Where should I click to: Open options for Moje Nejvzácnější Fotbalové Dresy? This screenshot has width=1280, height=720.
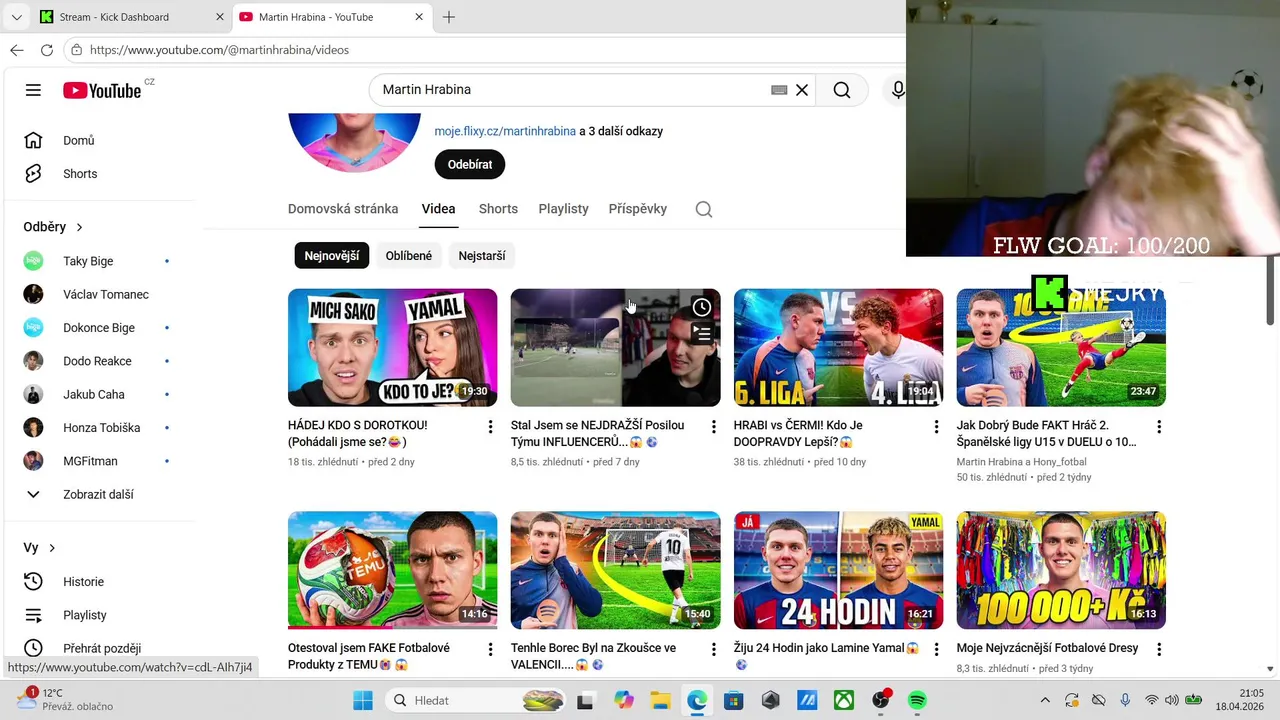(1159, 650)
